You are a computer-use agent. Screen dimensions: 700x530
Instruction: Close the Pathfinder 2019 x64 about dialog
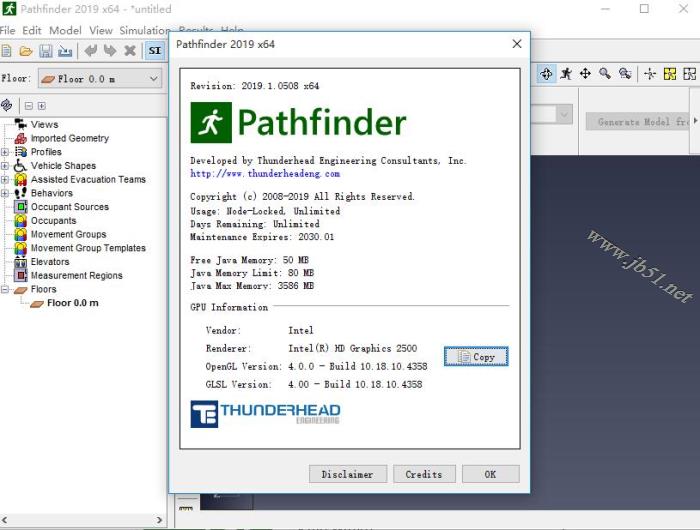pyautogui.click(x=517, y=44)
